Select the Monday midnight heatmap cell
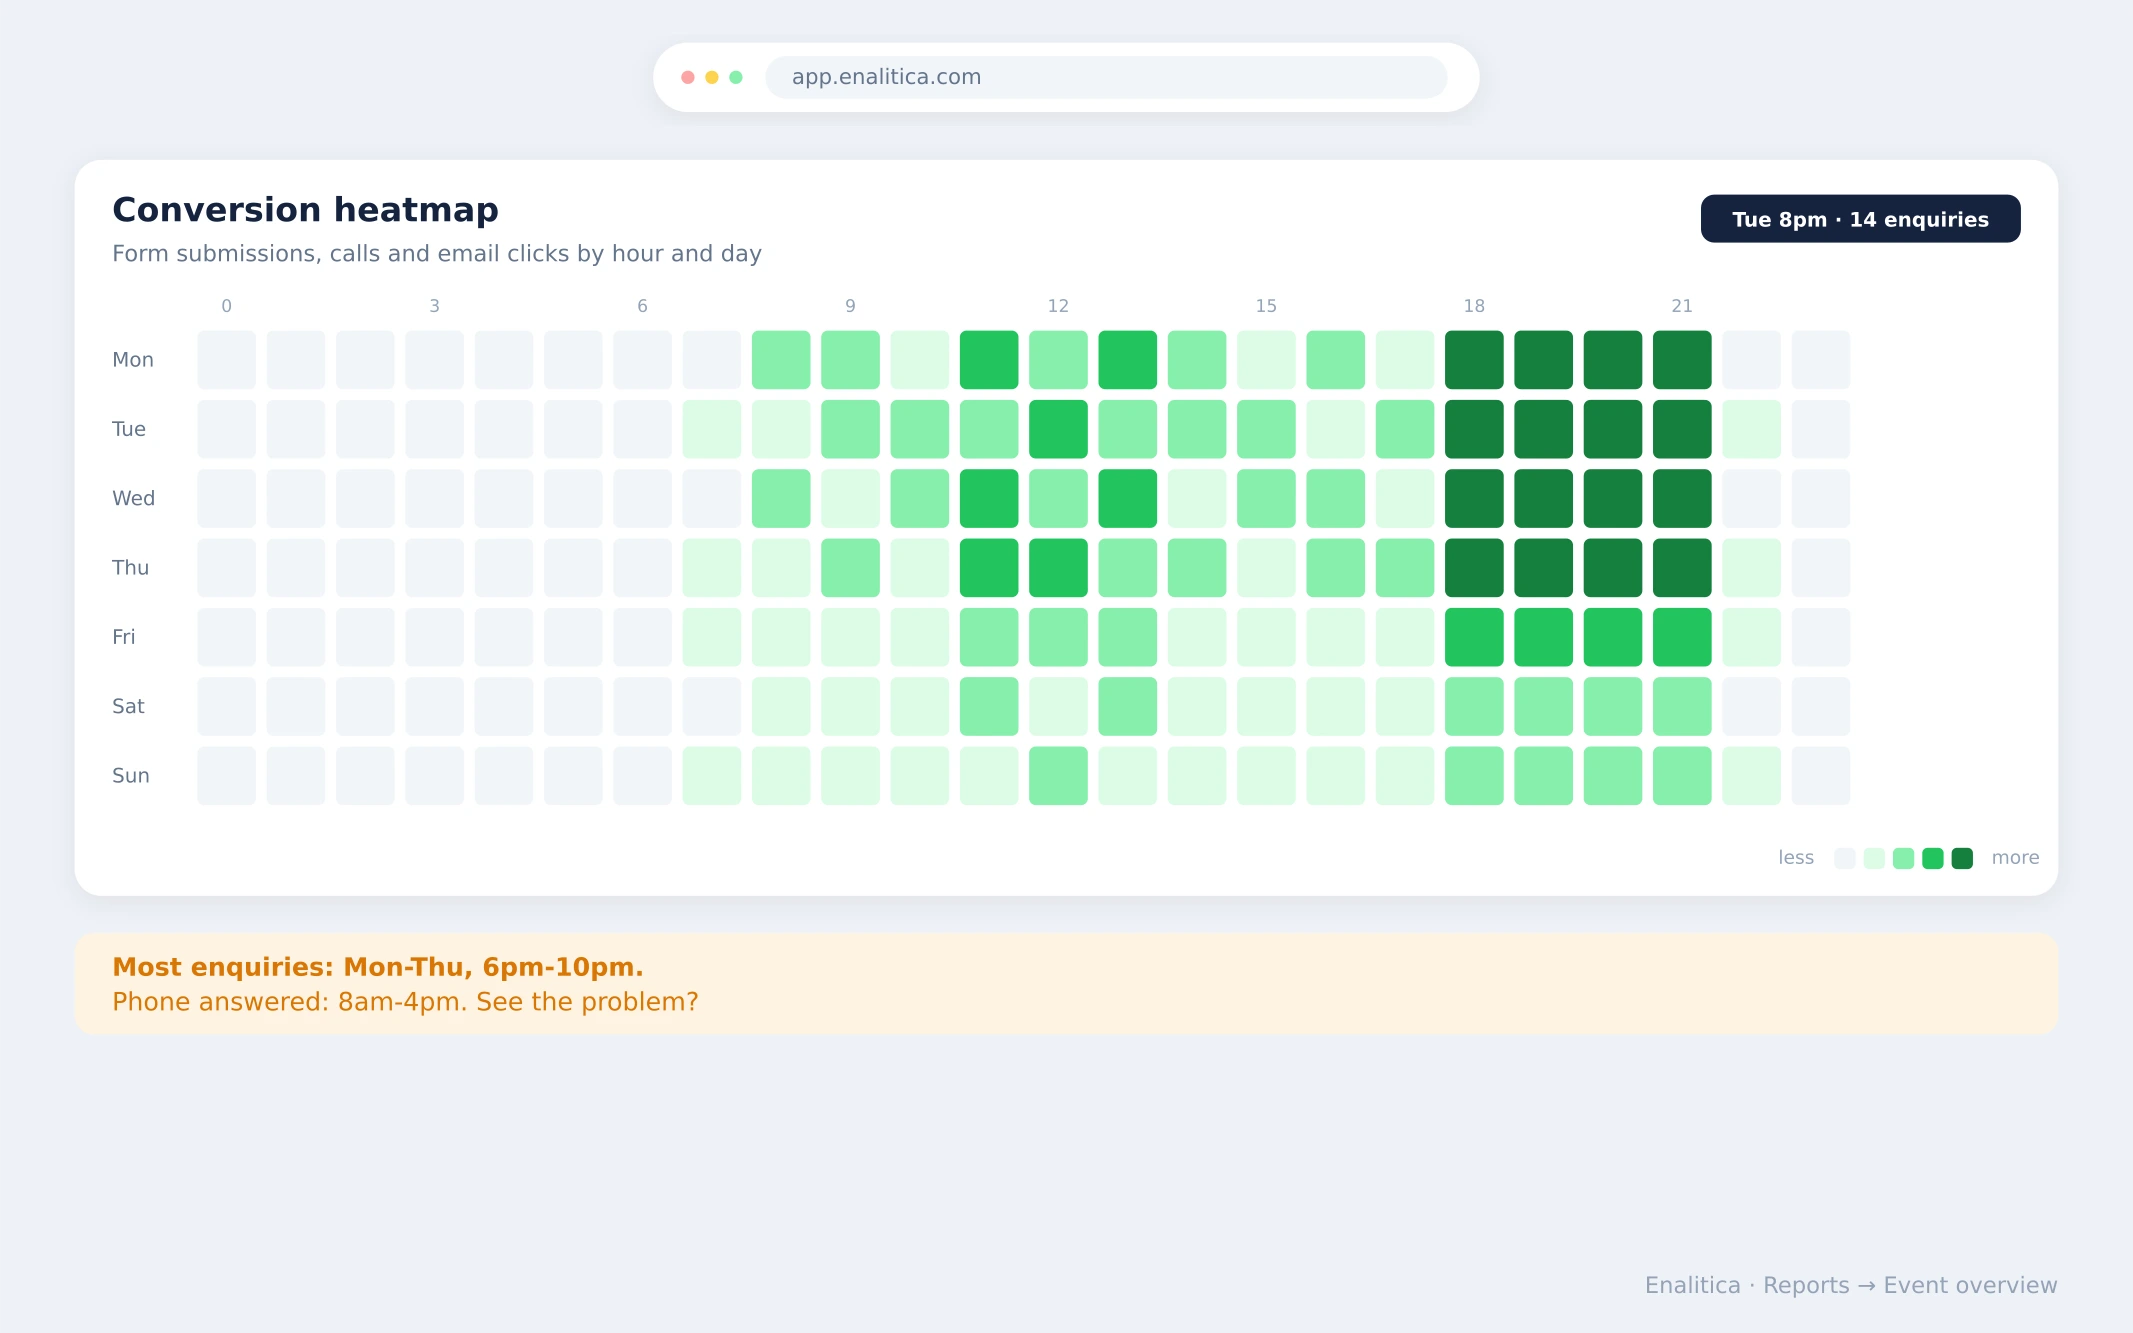Image resolution: width=2133 pixels, height=1333 pixels. coord(226,360)
